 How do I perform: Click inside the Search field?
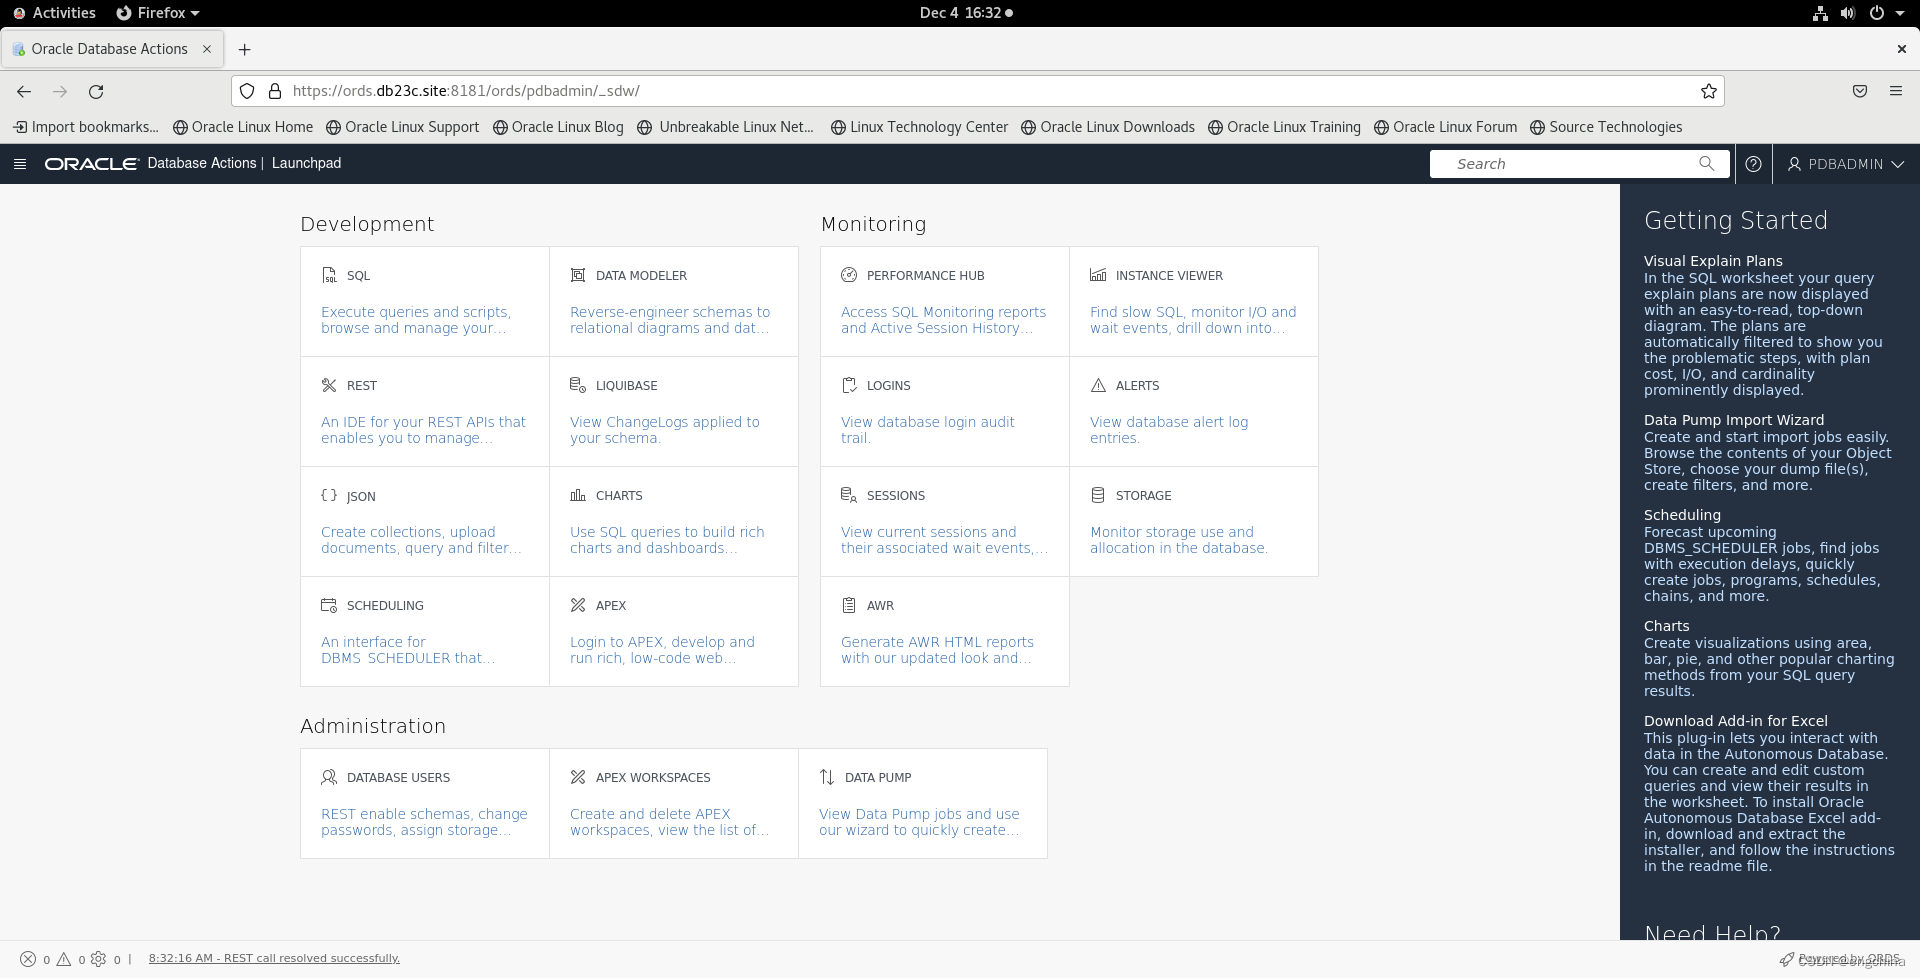pos(1560,163)
